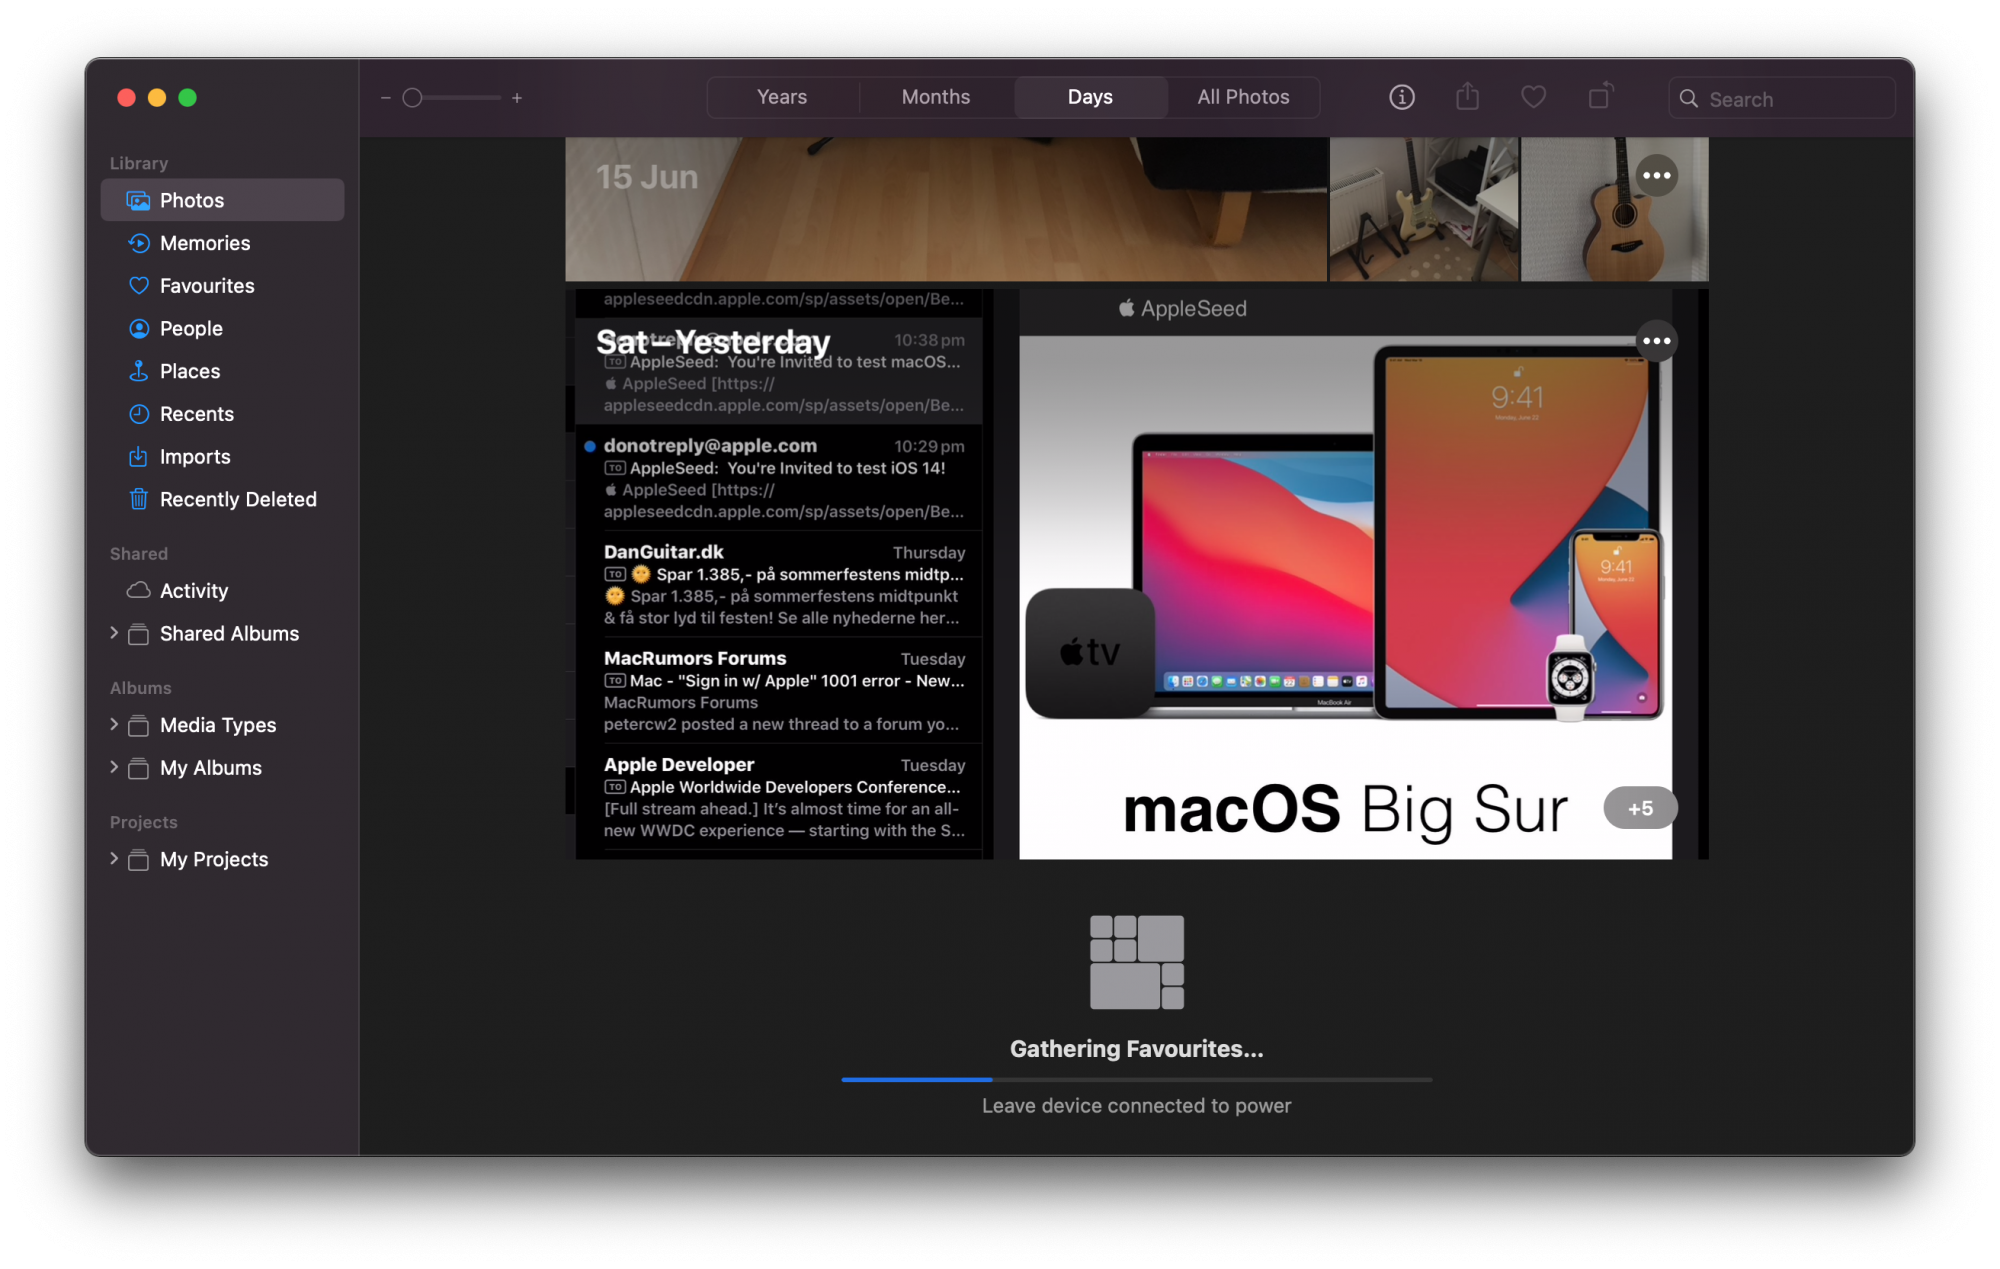Open the Info inspector icon
2000x1269 pixels.
pos(1401,97)
